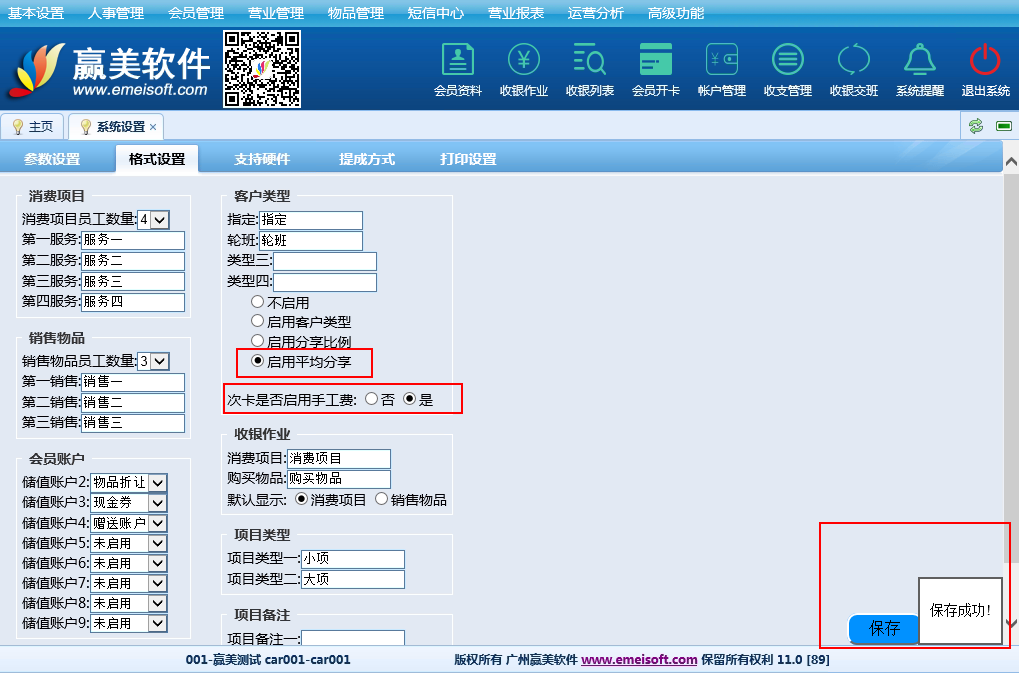Image resolution: width=1019 pixels, height=673 pixels.
Task: Open the 会员资料 member info icon
Action: [x=458, y=68]
